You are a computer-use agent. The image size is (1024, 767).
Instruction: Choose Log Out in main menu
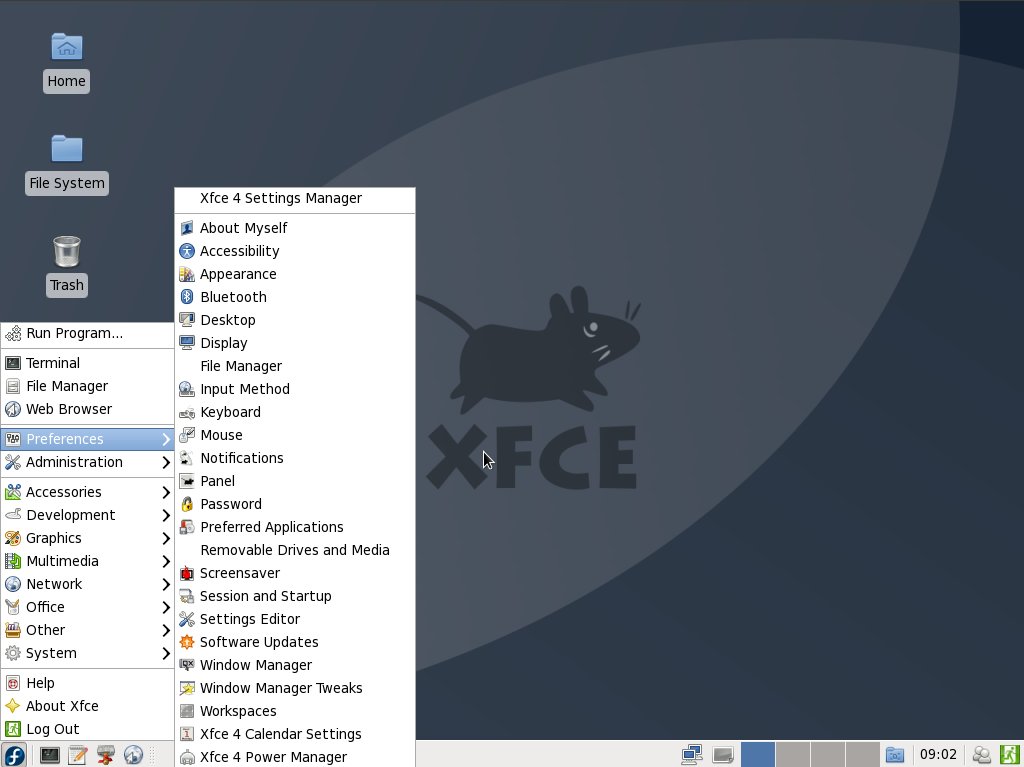[88, 729]
